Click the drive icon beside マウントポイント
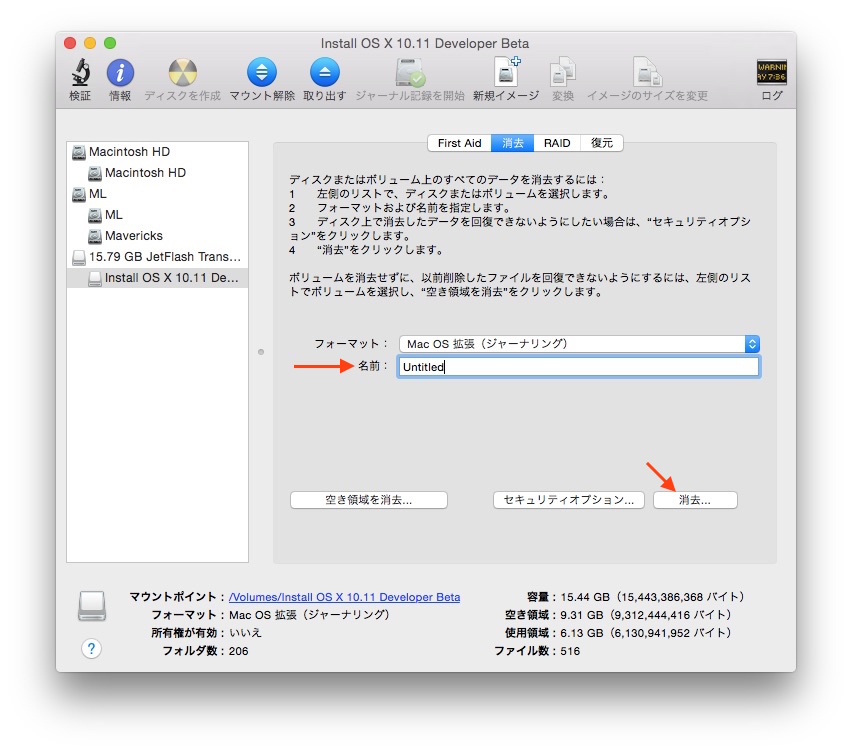852x752 pixels. [x=92, y=606]
